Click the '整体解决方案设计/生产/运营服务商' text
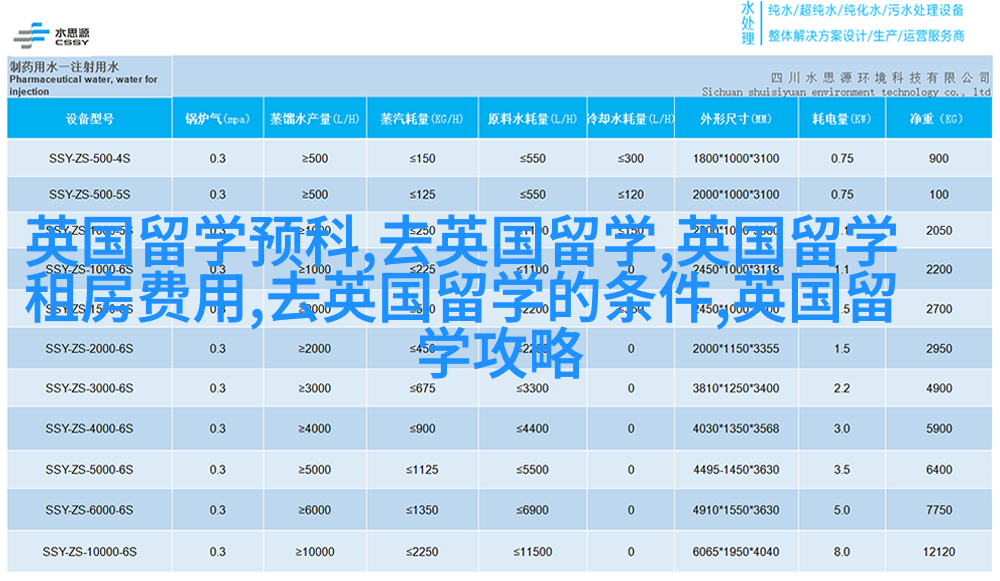The height and width of the screenshot is (581, 1000). [x=866, y=36]
